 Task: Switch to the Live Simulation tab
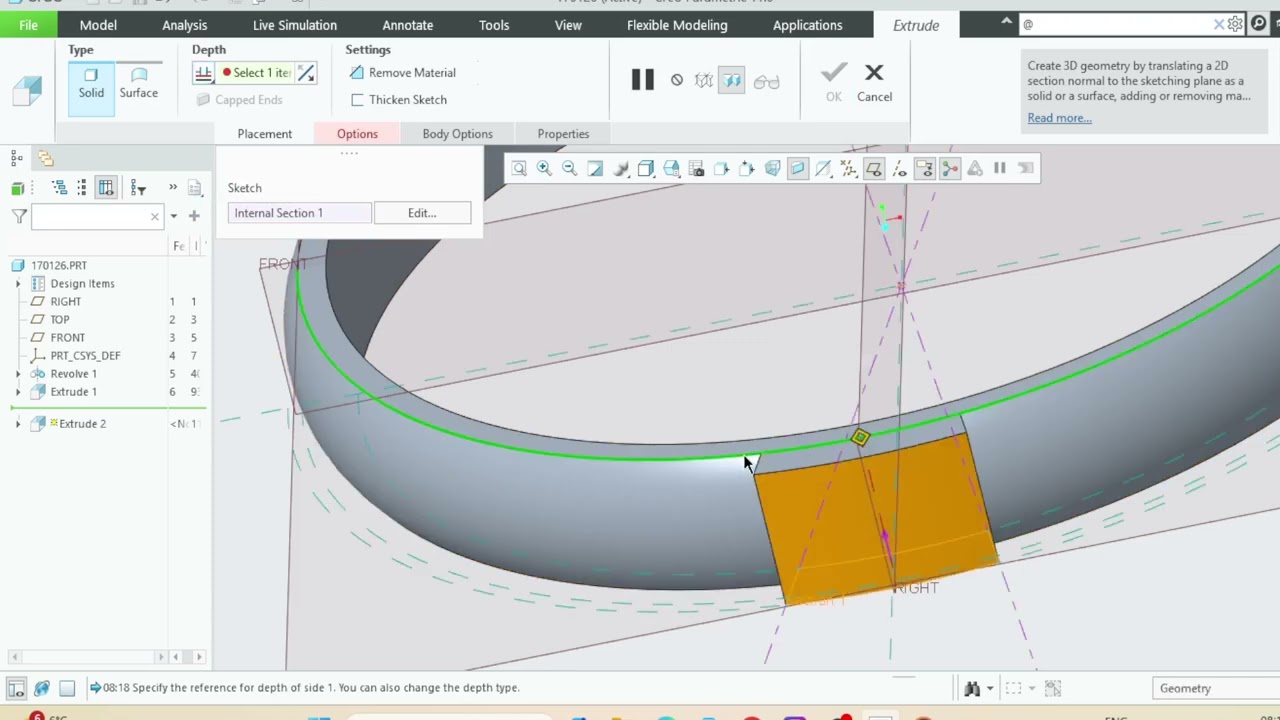pyautogui.click(x=295, y=25)
